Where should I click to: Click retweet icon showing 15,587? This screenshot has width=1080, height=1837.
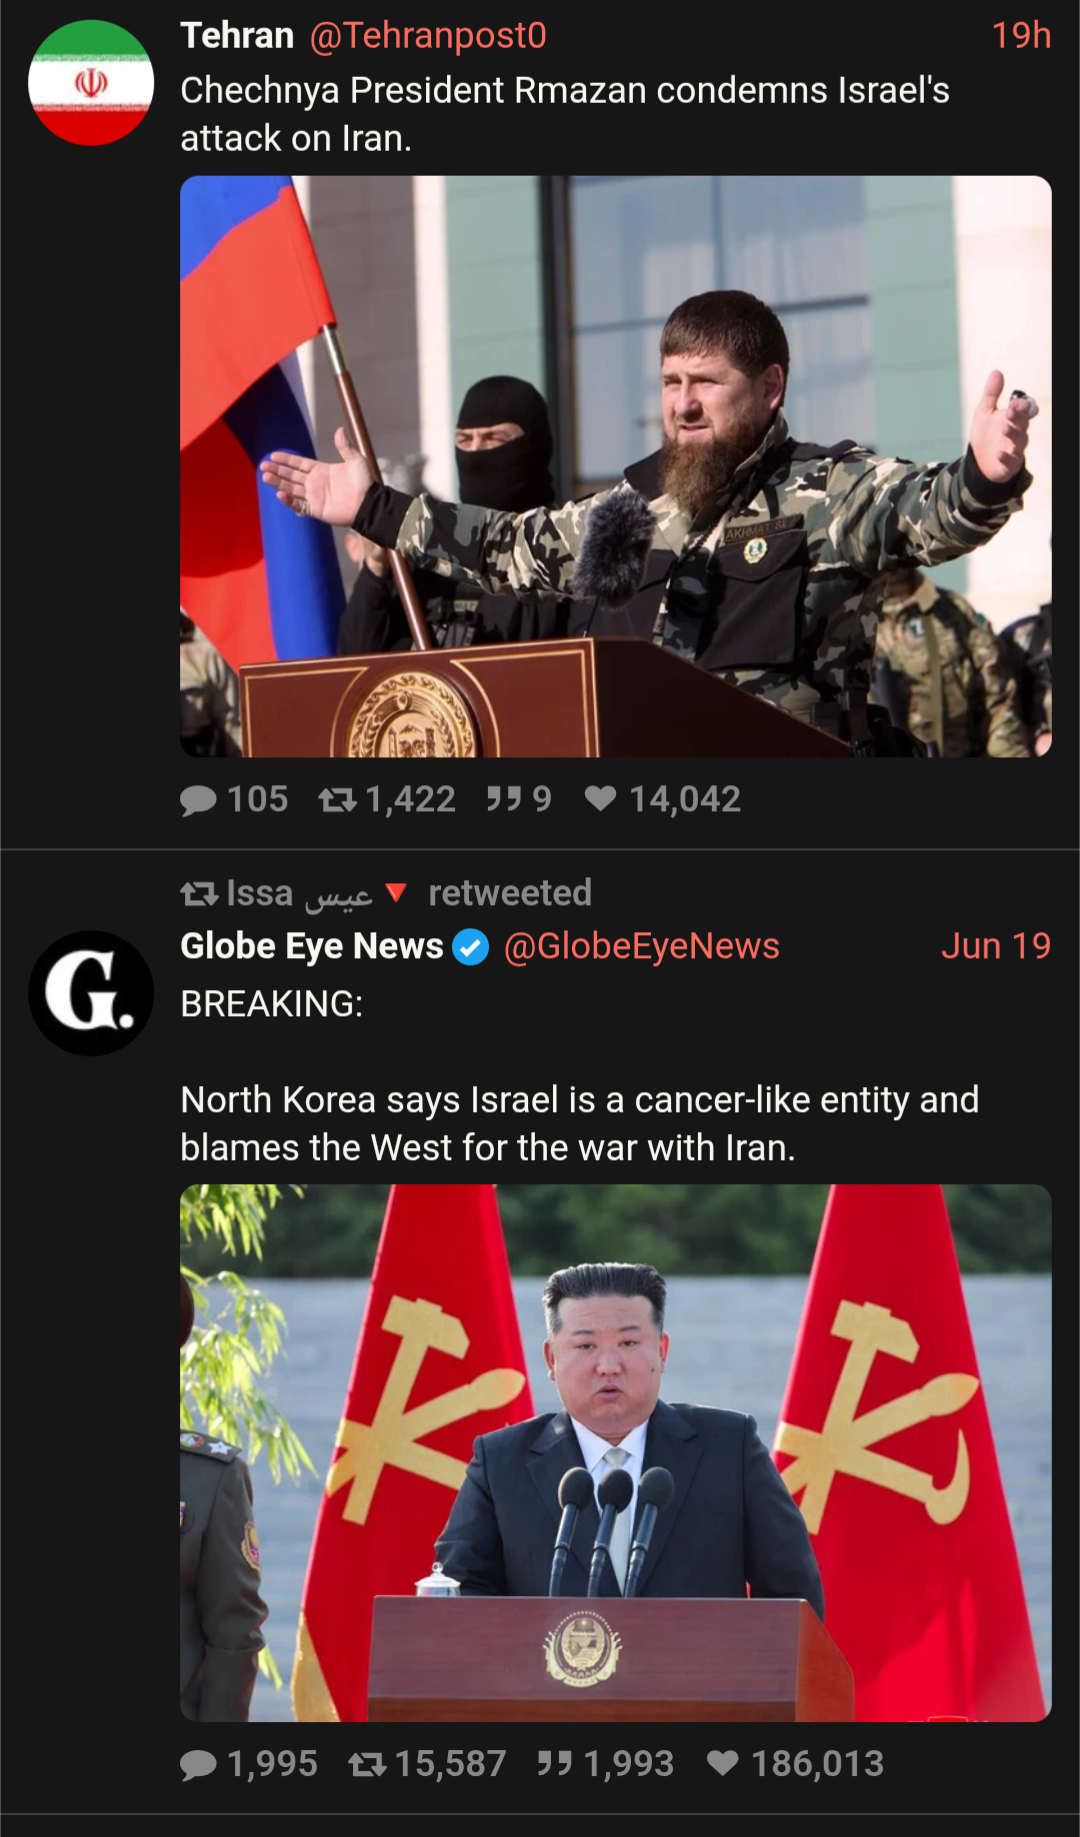tap(368, 1764)
